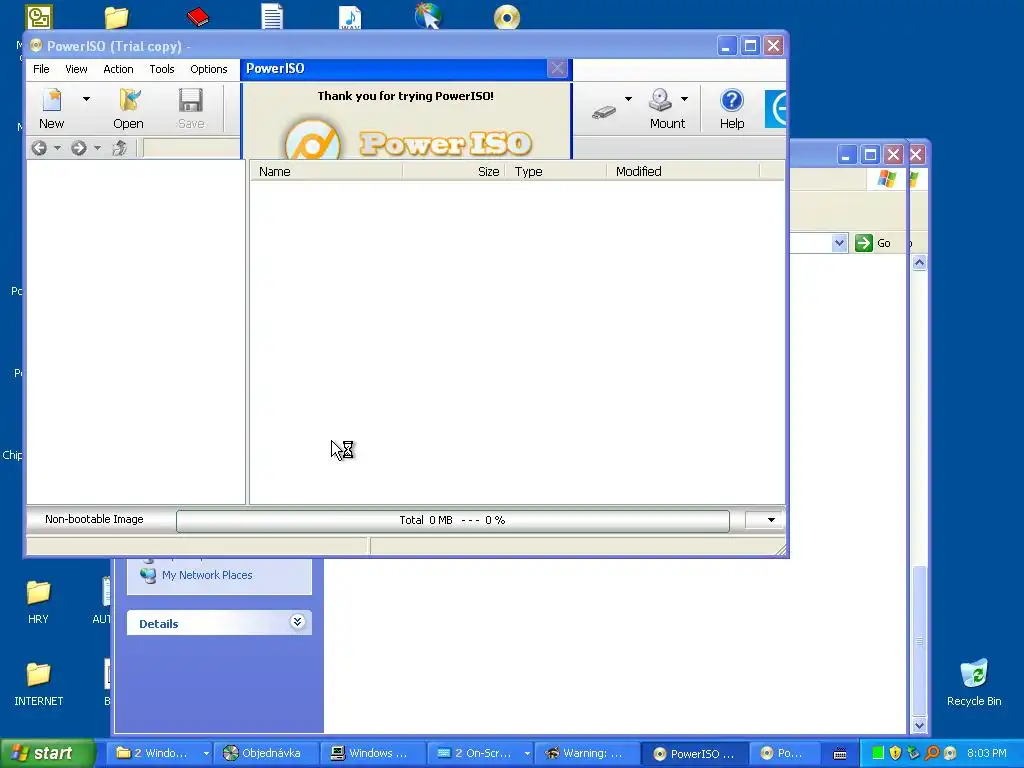Open the View menu
Viewport: 1024px width, 768px height.
tap(76, 69)
